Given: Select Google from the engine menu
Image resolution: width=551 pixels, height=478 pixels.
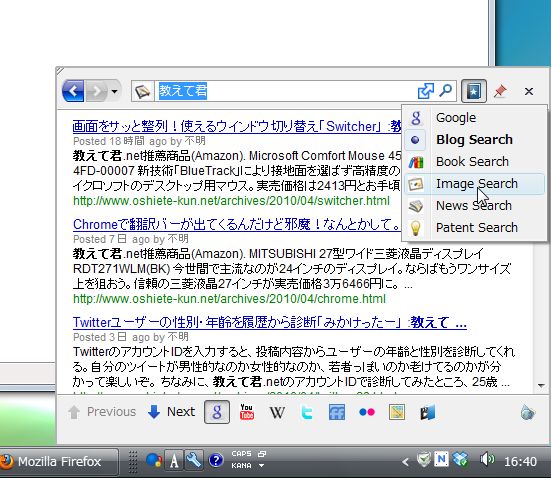Looking at the screenshot, I should (x=474, y=118).
